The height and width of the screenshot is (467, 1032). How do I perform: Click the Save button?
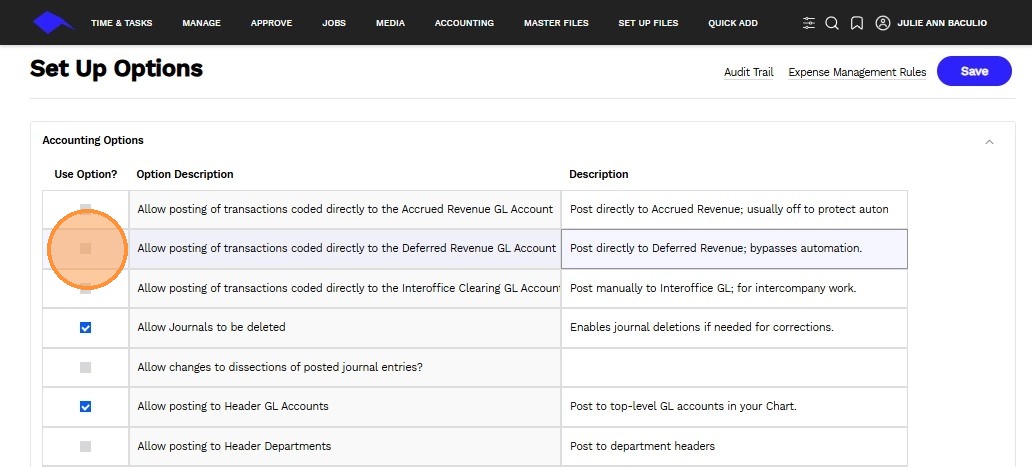(x=973, y=71)
